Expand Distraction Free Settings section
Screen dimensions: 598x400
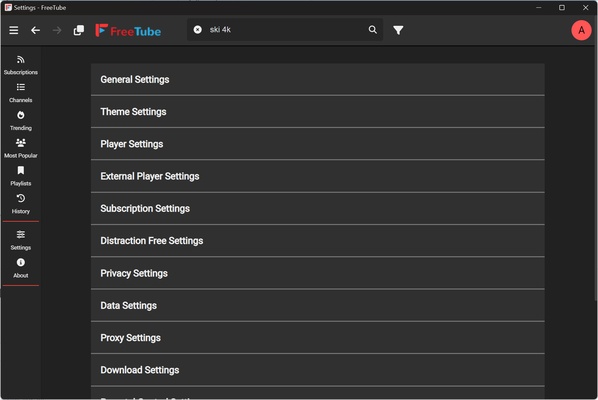(x=317, y=241)
